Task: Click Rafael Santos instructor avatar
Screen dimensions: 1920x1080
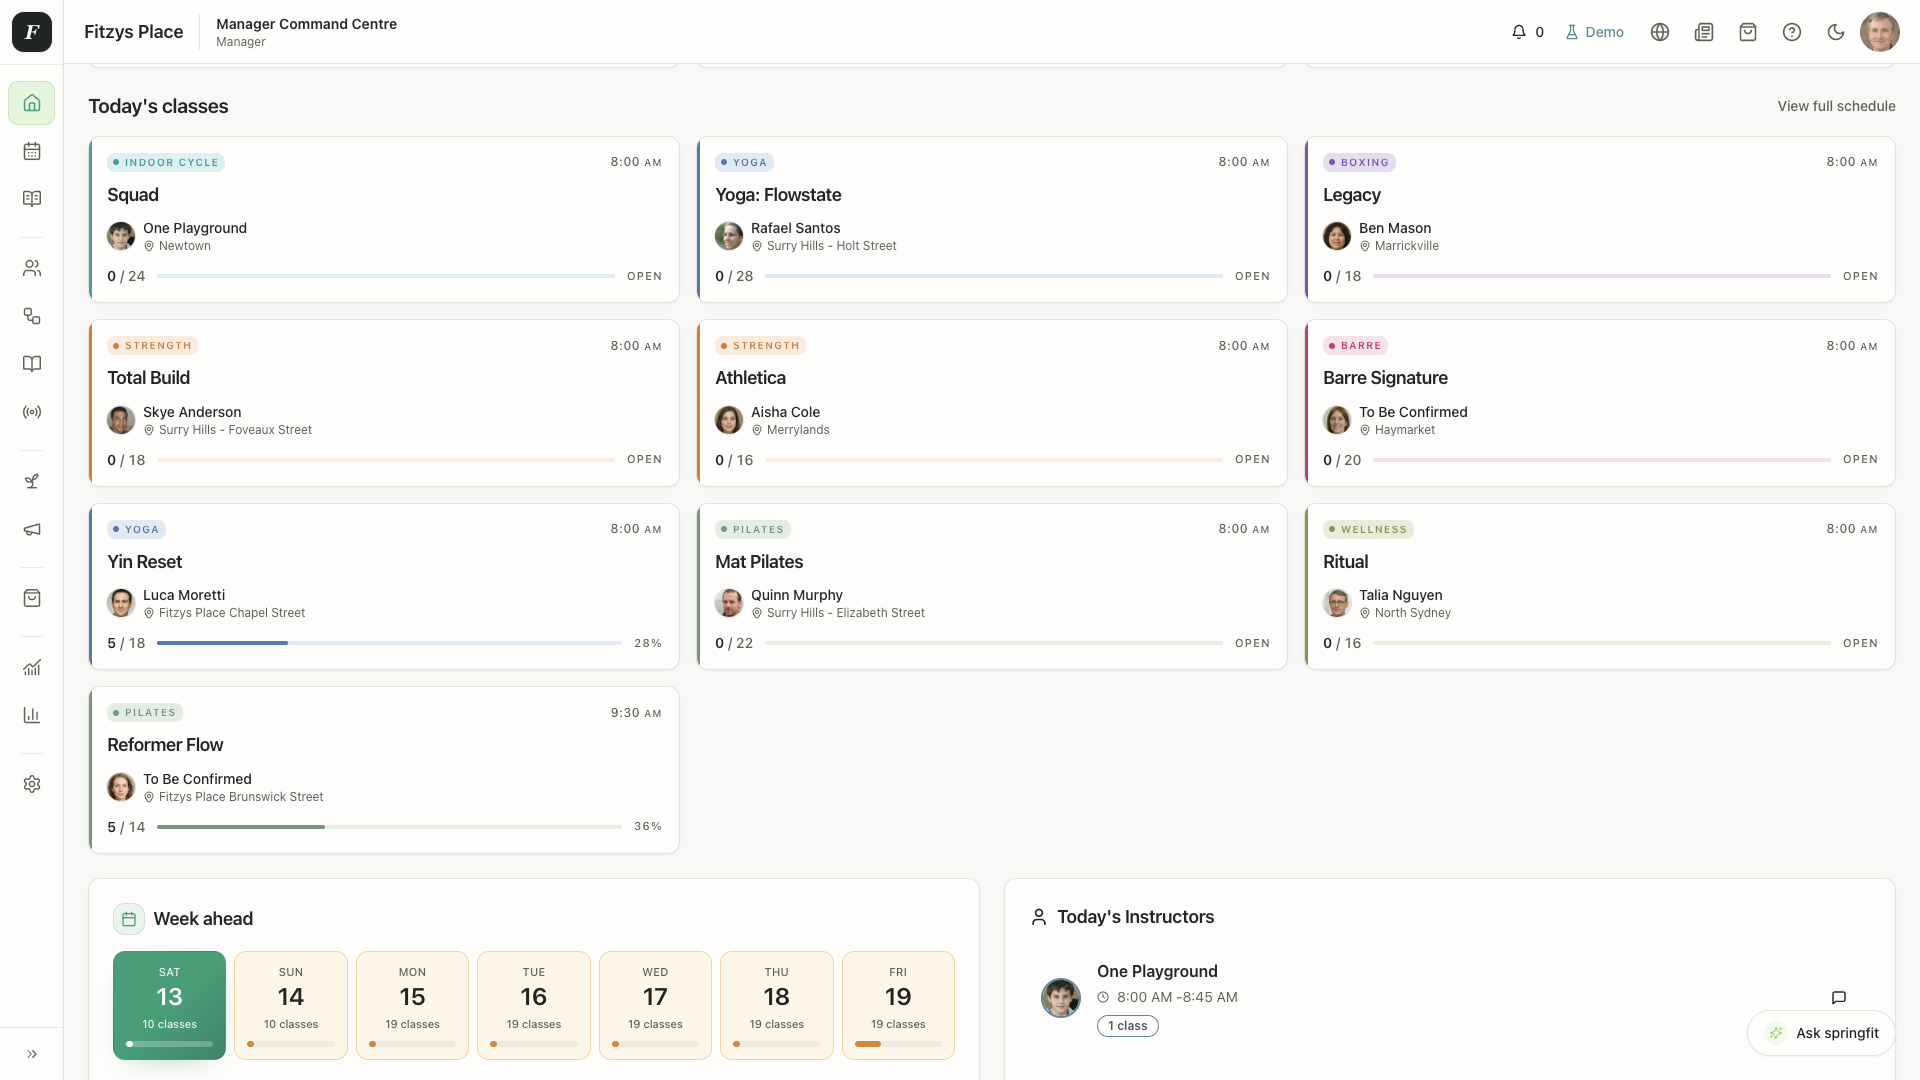Action: click(729, 236)
